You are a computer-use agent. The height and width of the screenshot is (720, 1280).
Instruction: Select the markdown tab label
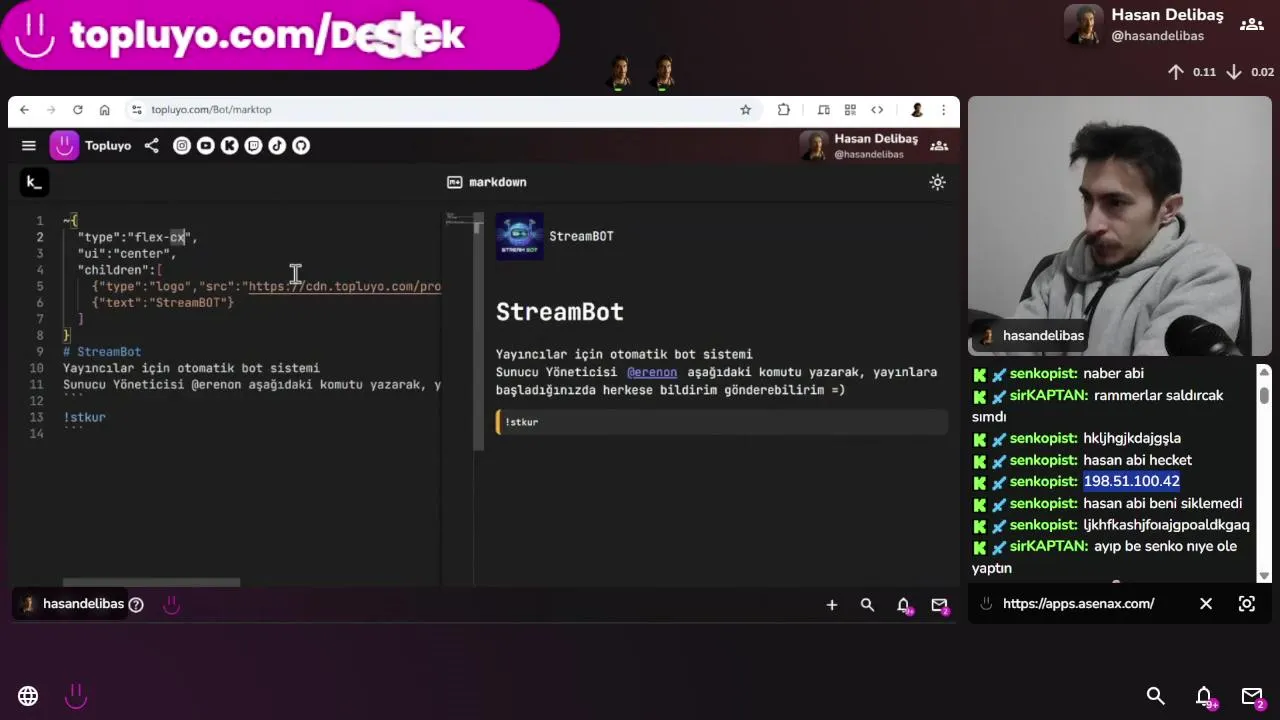click(487, 182)
